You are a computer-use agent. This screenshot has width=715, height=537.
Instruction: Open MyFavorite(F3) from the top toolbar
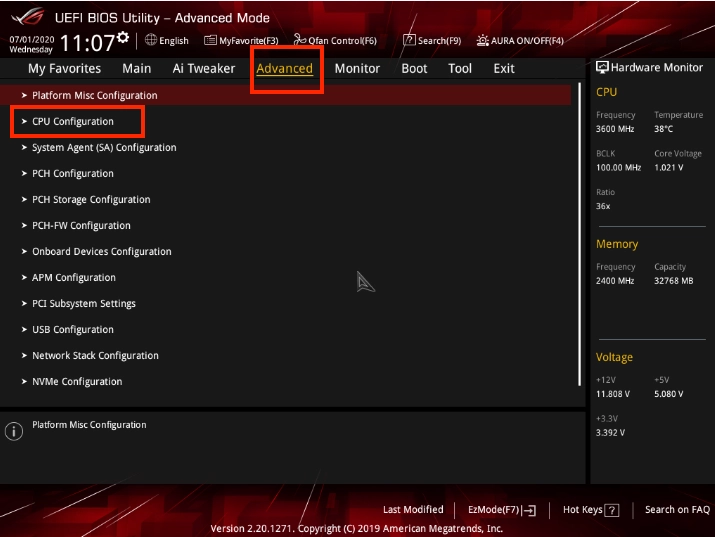[x=241, y=41]
